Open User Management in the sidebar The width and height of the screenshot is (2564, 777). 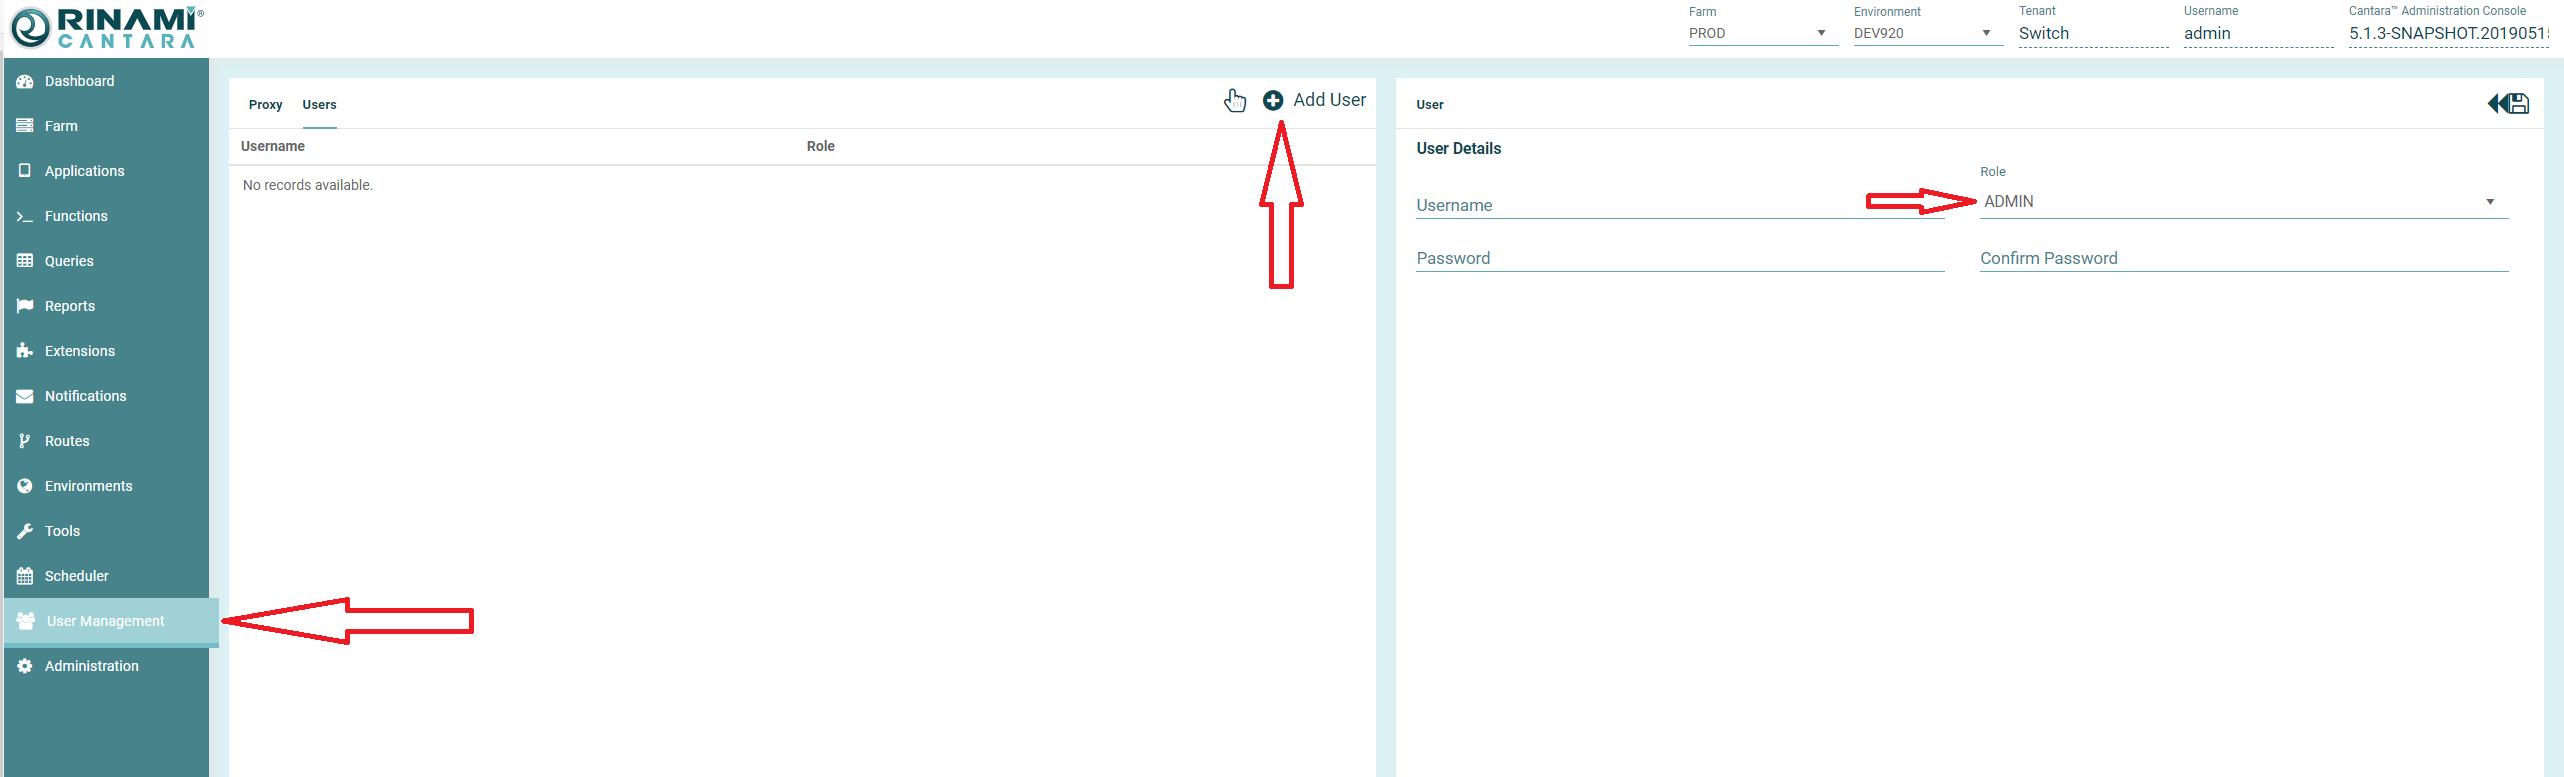click(x=105, y=621)
